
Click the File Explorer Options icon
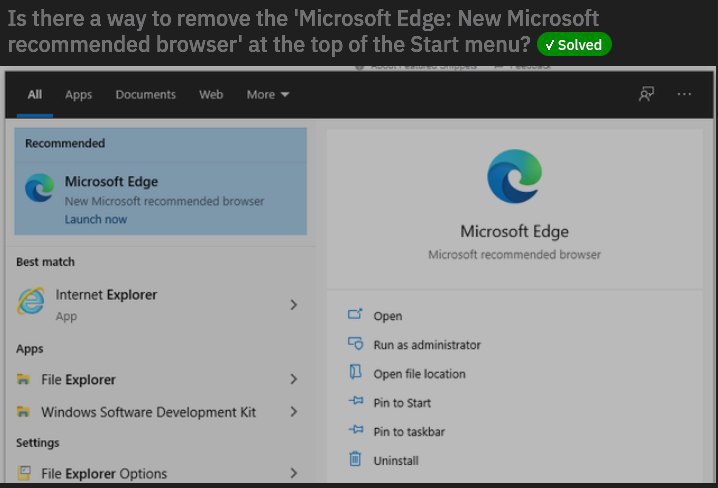(24, 473)
